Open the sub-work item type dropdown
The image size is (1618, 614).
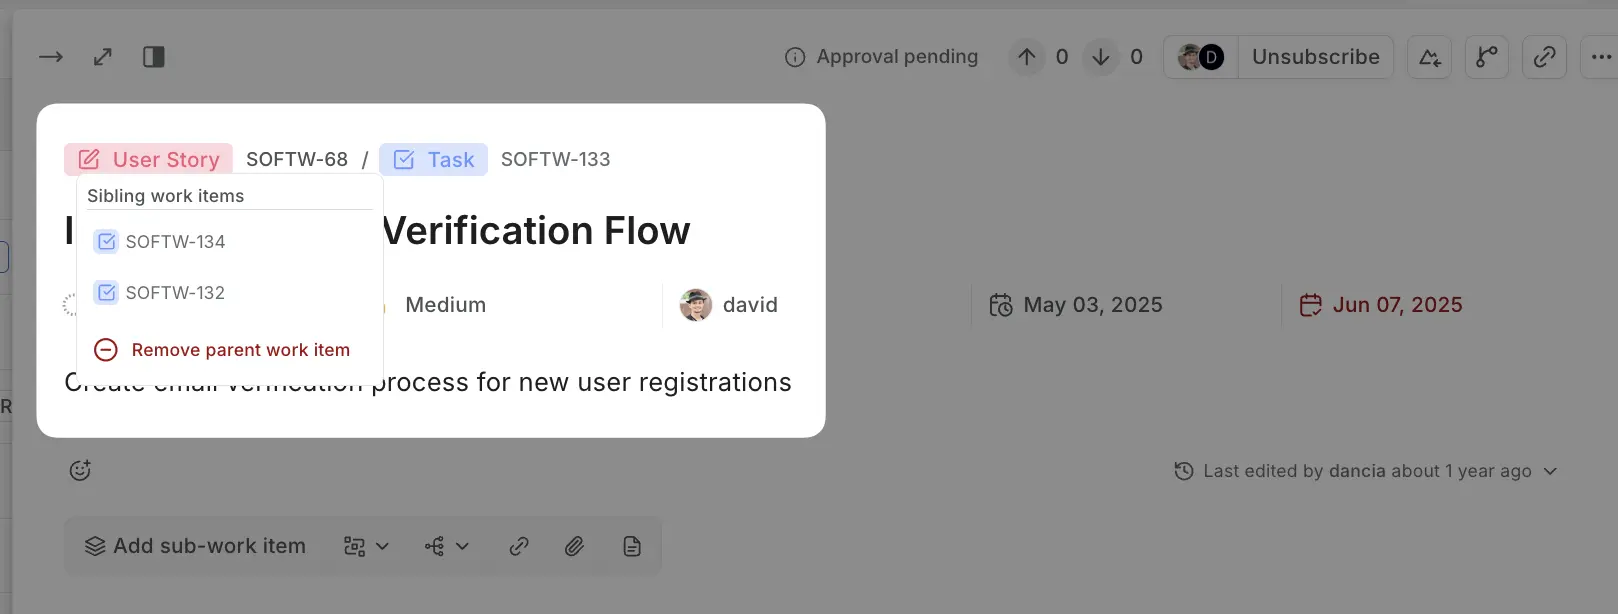(366, 546)
